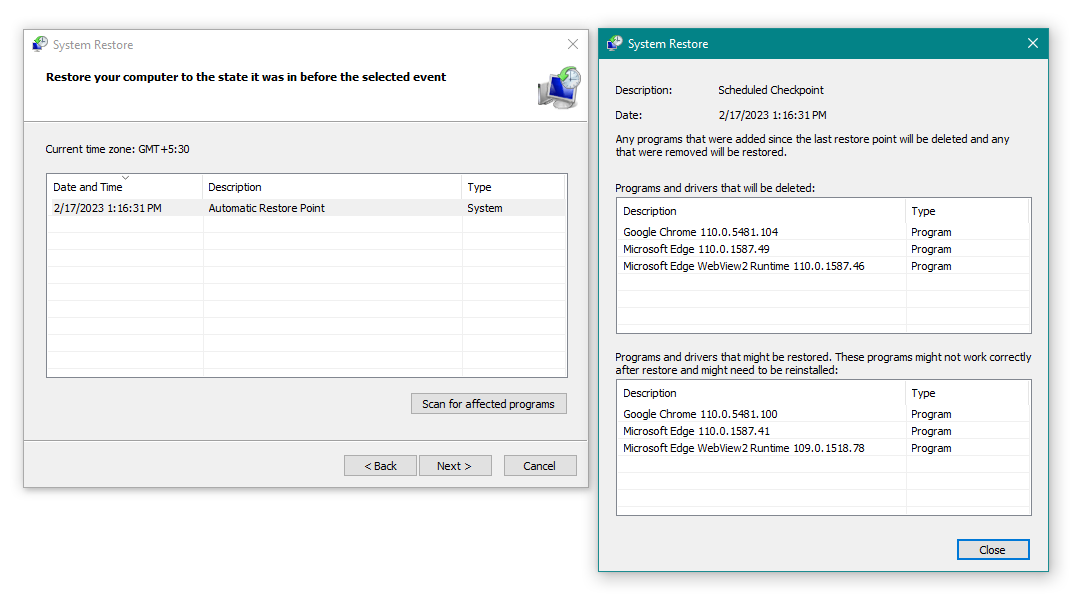Viewport: 1086px width, 610px height.
Task: Sort restore points by Date and Time column
Action: tap(125, 187)
